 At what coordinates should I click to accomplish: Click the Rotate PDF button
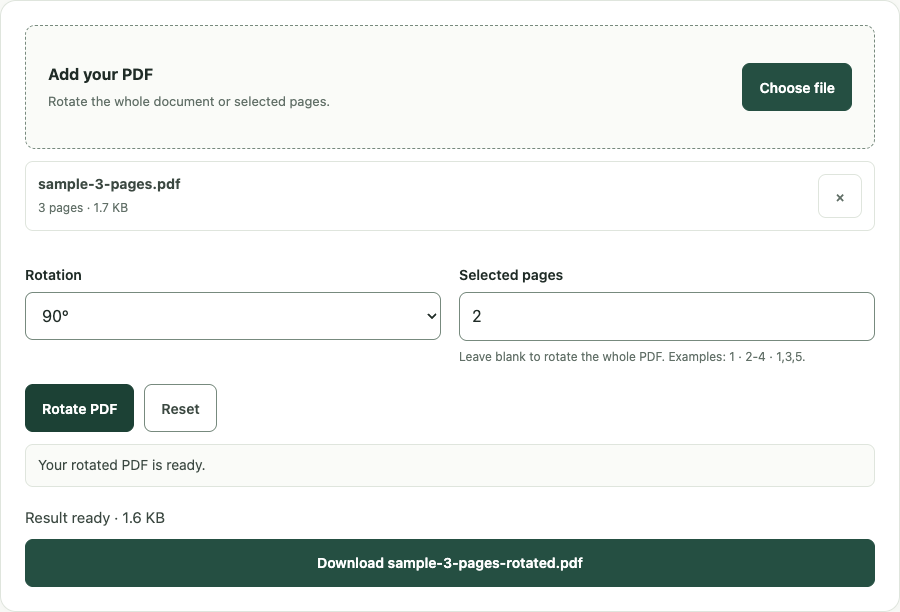[79, 408]
